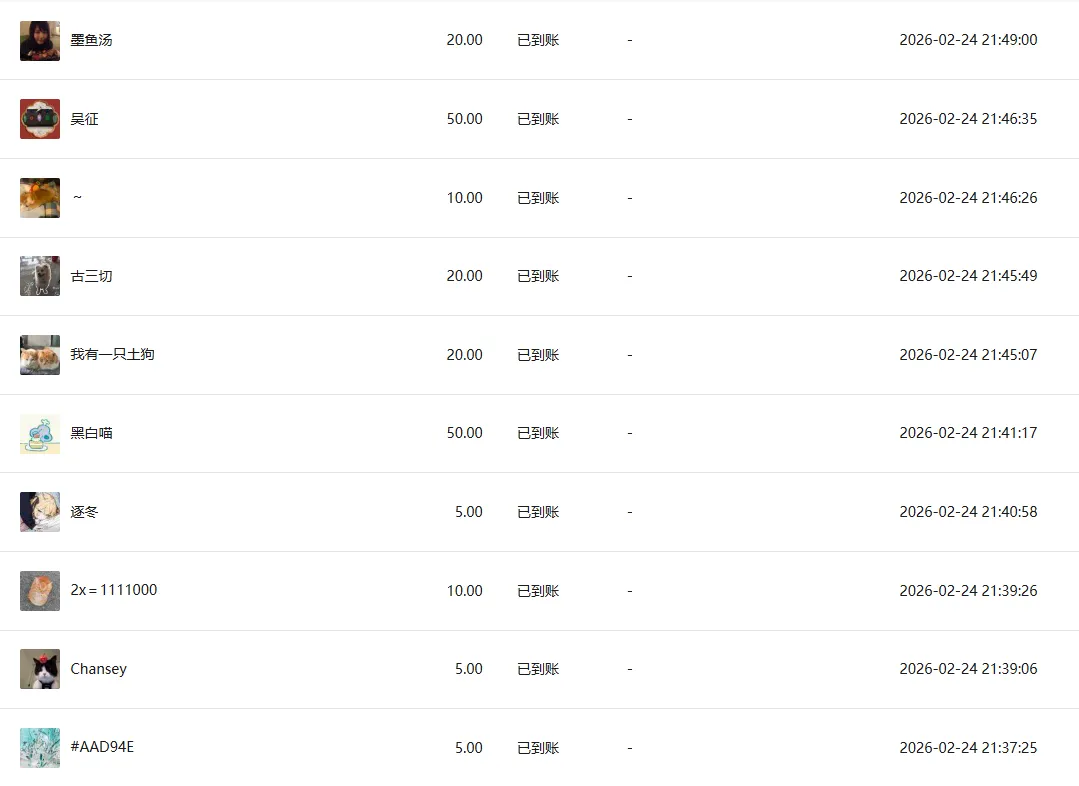The height and width of the screenshot is (786, 1079).
Task: Click avatar of 2x=1111000
Action: point(40,591)
